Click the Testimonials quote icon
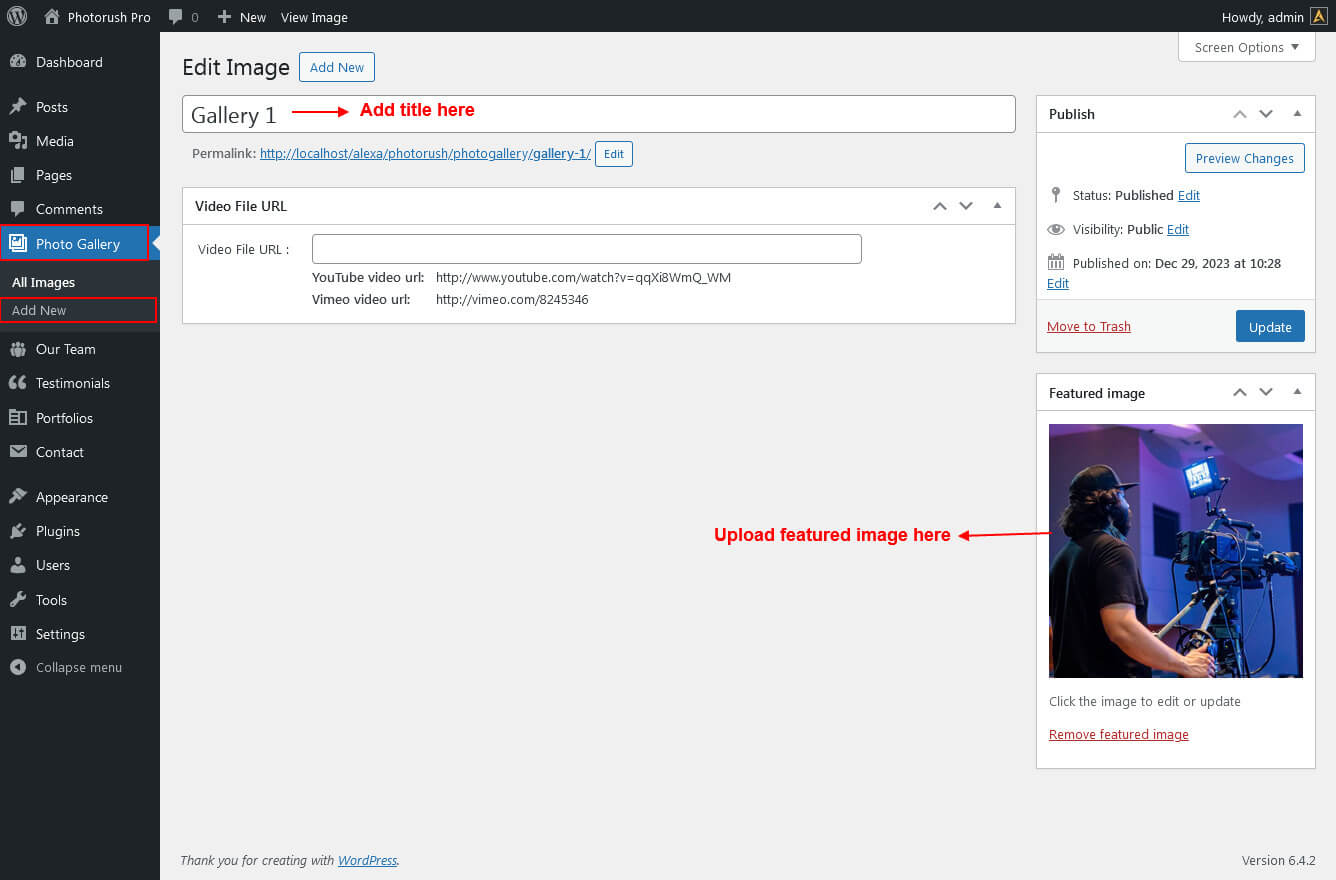 pyautogui.click(x=18, y=383)
